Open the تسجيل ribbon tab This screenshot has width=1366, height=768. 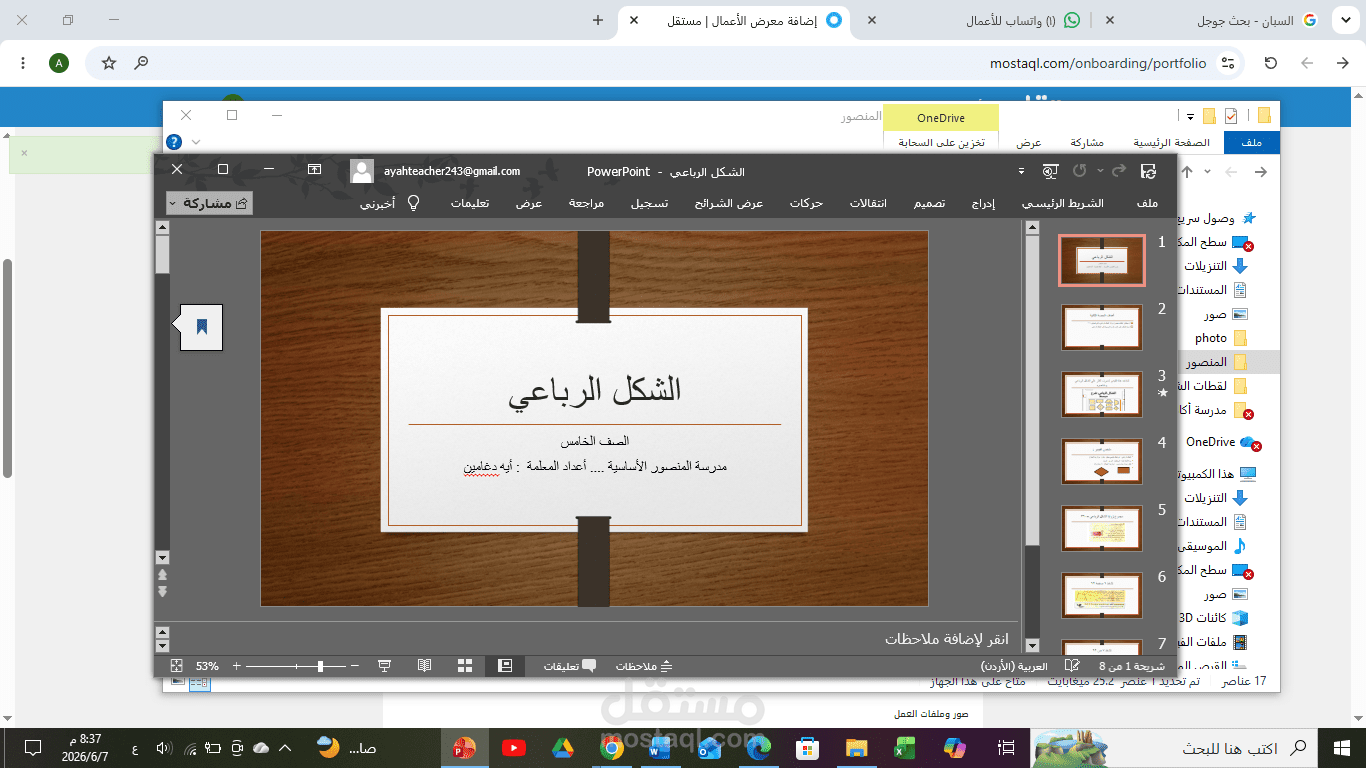649,203
